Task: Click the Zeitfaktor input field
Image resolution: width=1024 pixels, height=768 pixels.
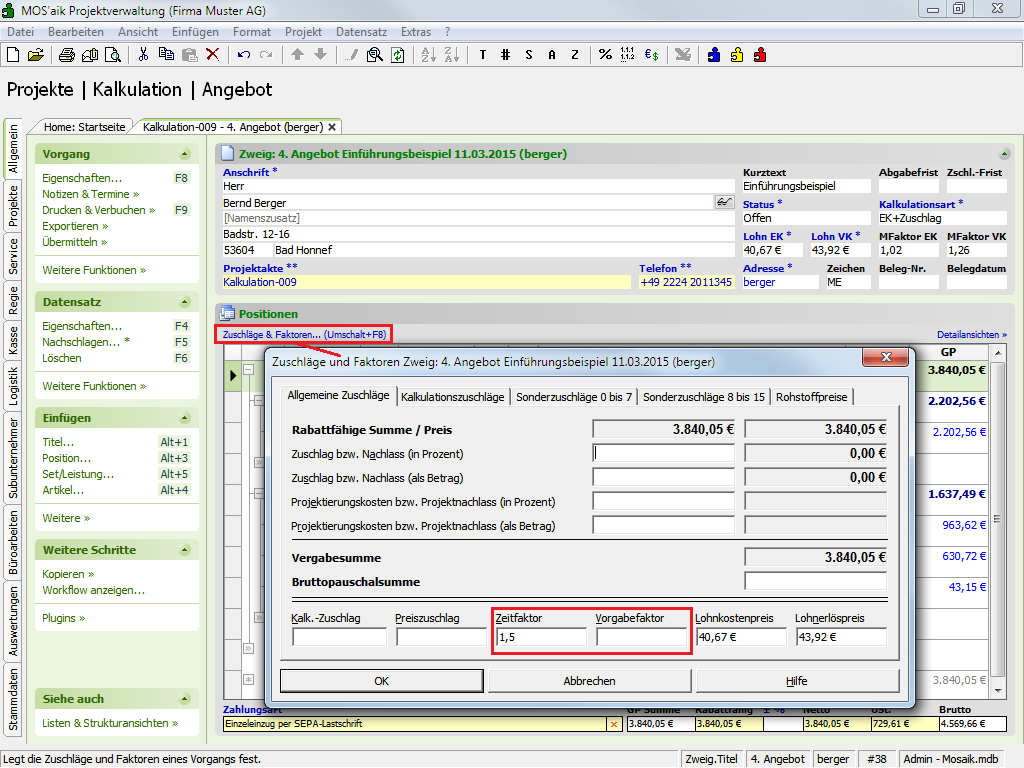Action: pos(541,637)
